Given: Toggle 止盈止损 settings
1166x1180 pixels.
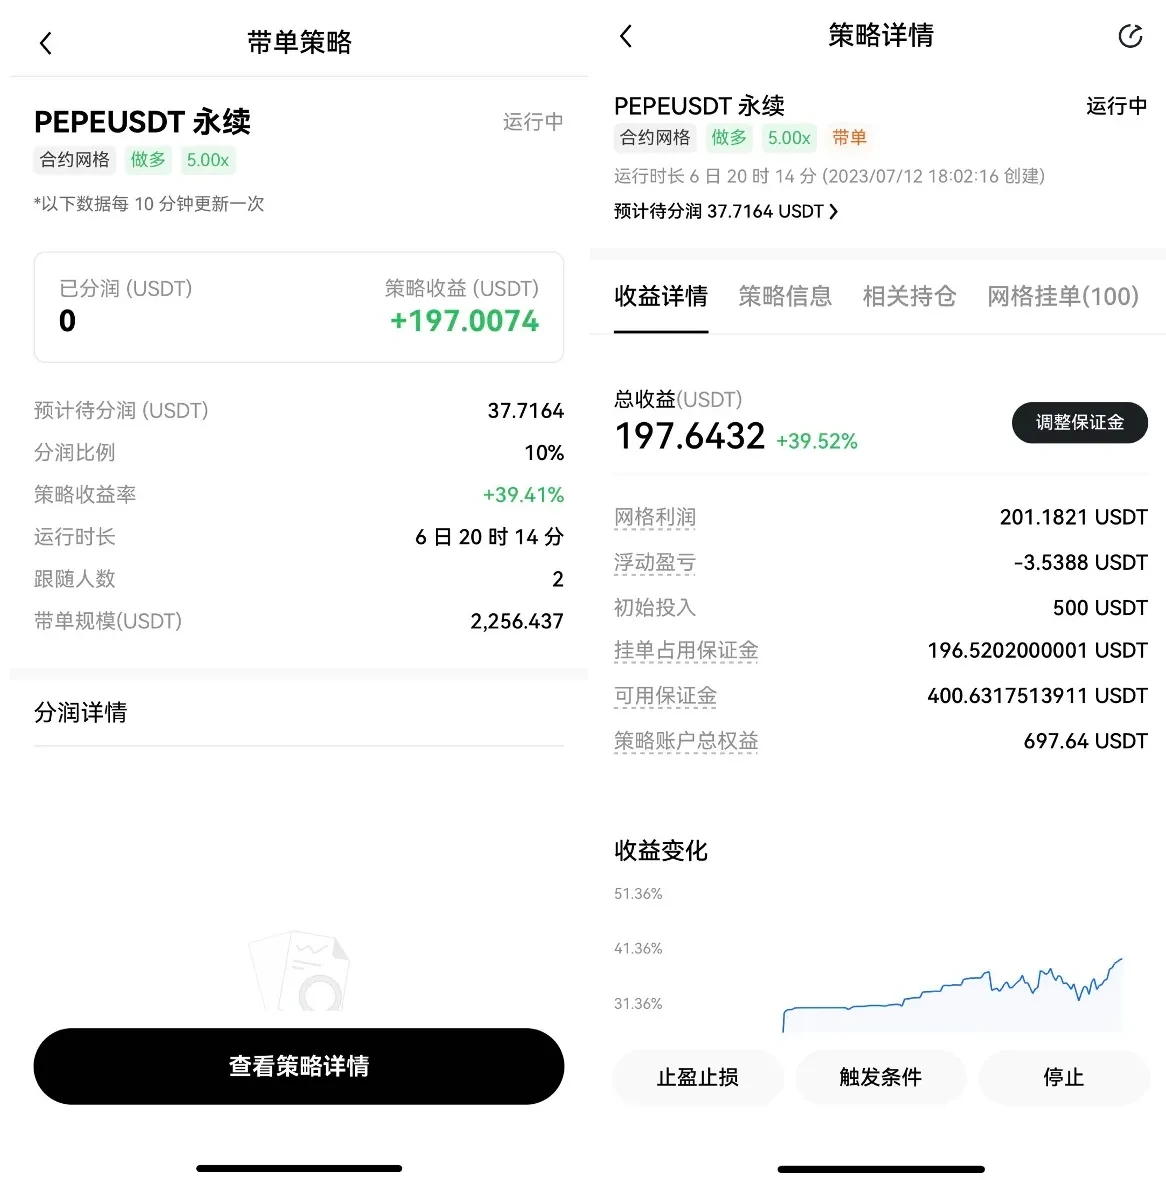Looking at the screenshot, I should pos(697,1077).
